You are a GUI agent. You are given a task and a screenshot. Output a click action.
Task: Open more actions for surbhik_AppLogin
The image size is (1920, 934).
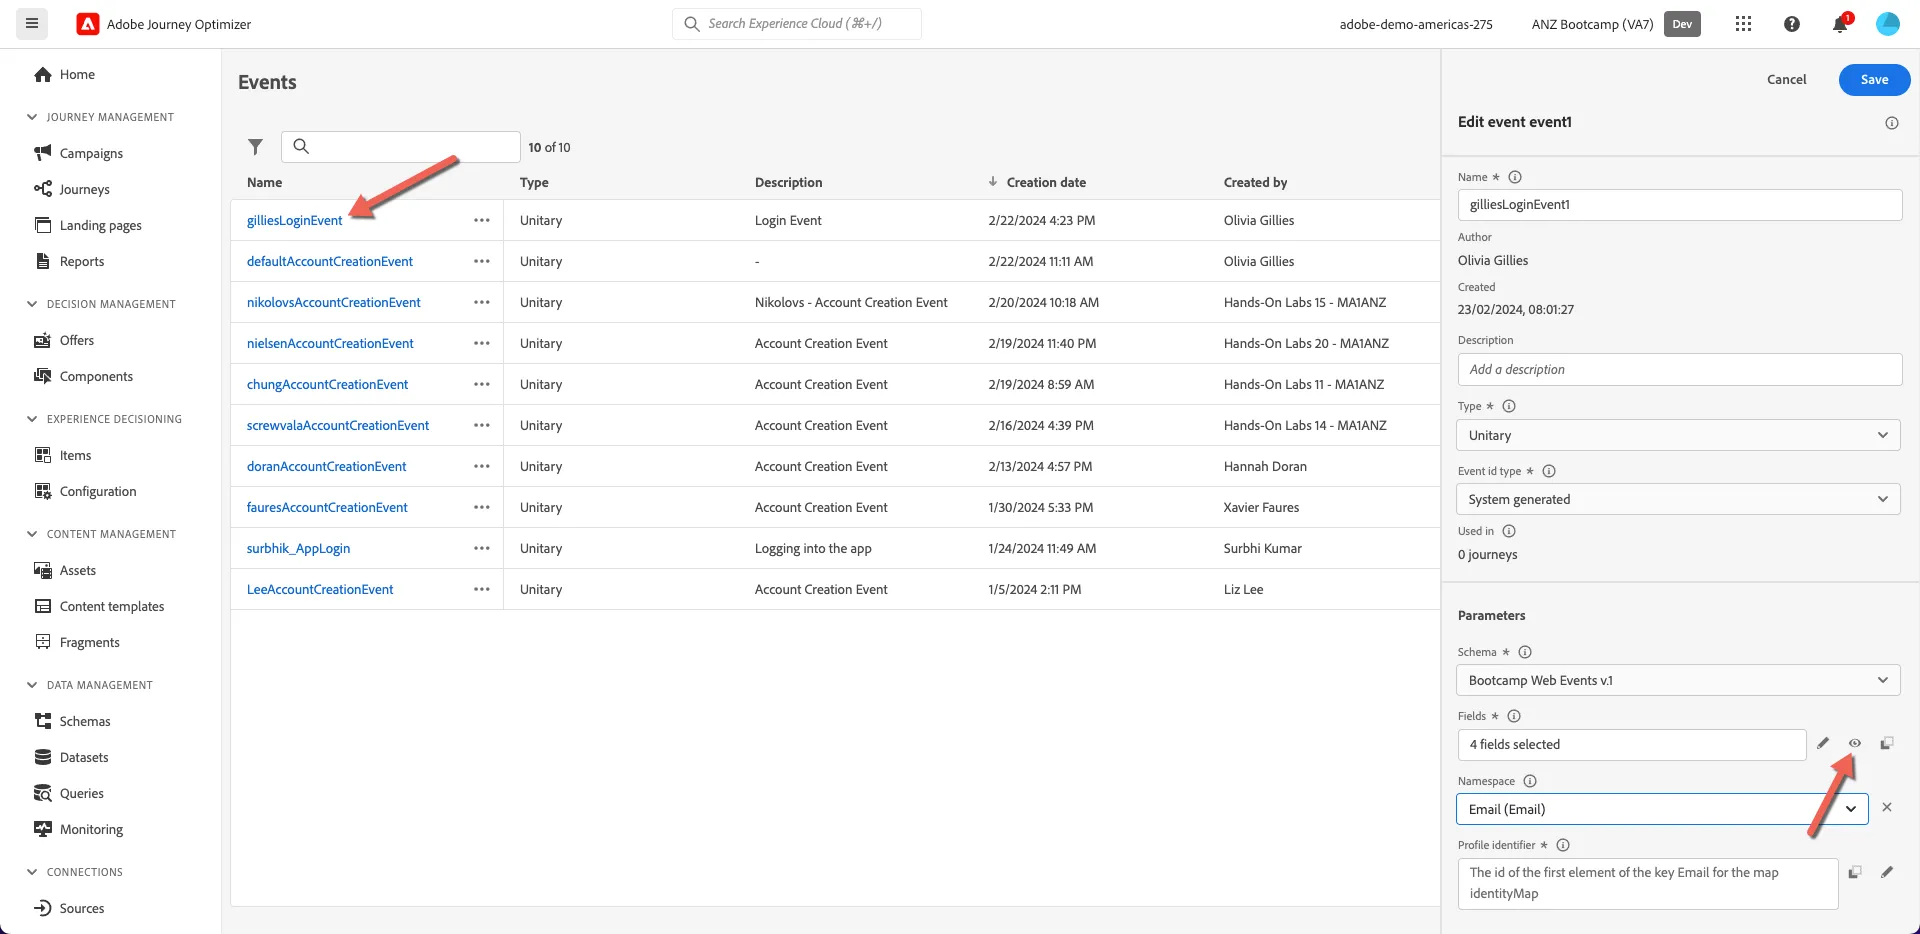point(482,548)
